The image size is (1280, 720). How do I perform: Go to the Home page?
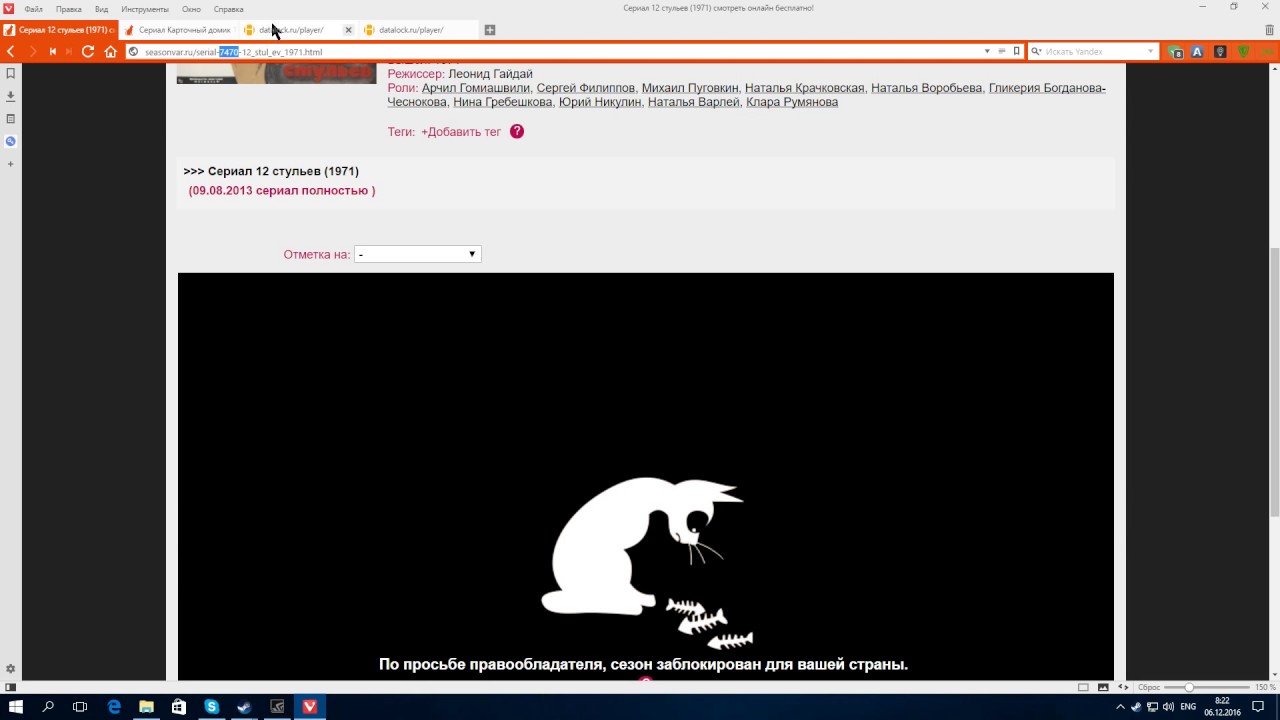coord(110,51)
